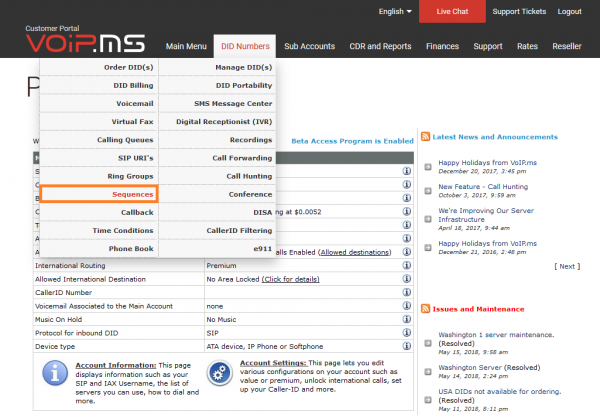
Task: Open the Reseller menu
Action: [567, 46]
